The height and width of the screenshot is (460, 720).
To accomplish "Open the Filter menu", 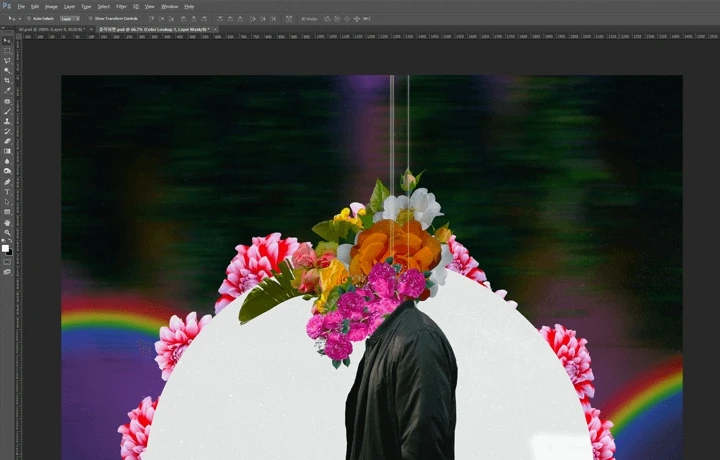I will 121,7.
